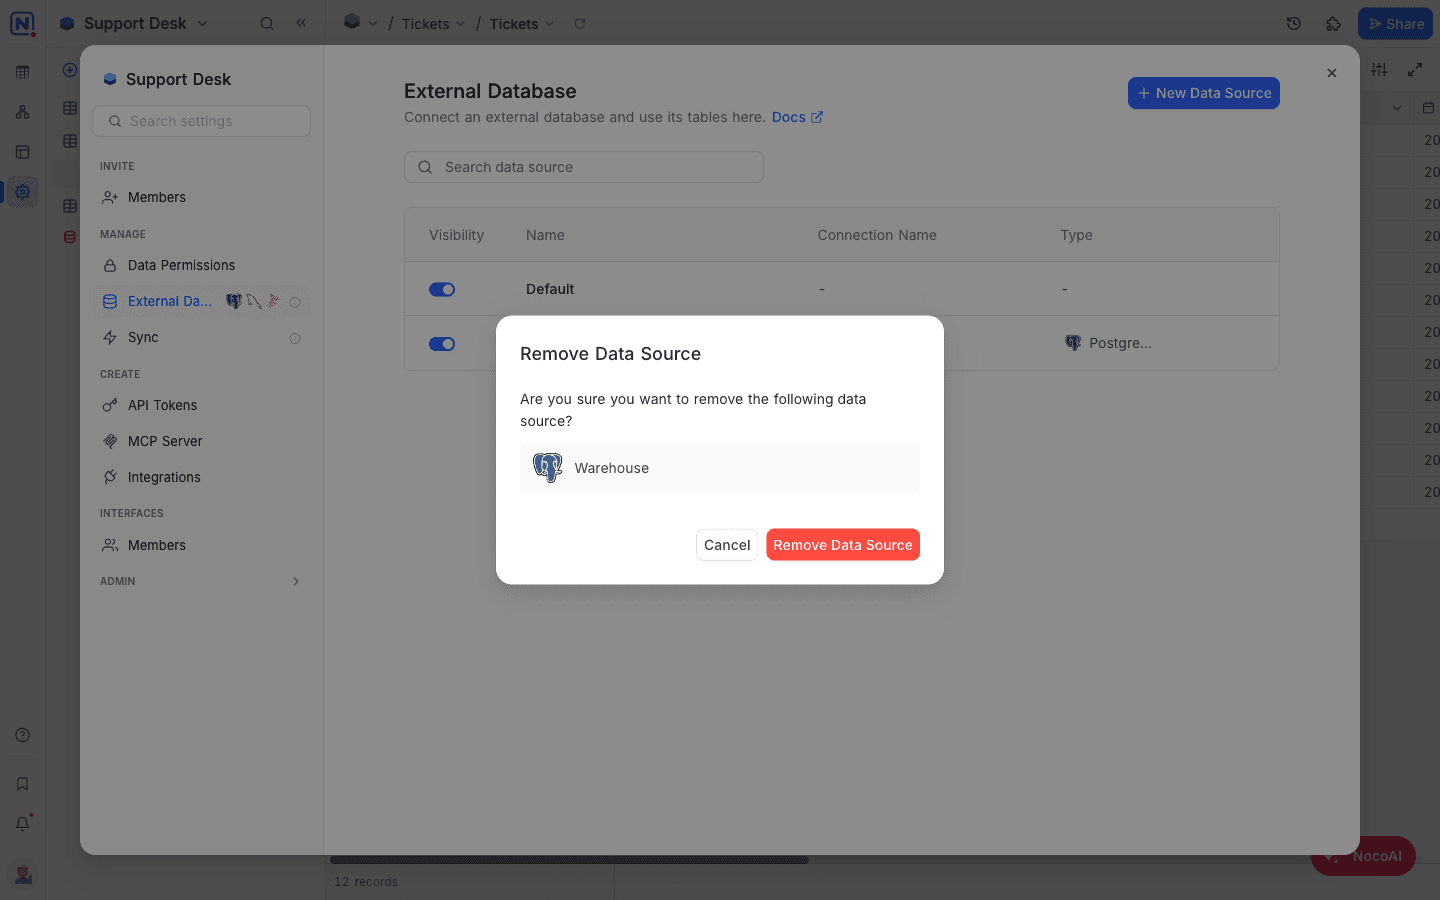
Task: Open the extensions puzzle icon
Action: pyautogui.click(x=1334, y=24)
